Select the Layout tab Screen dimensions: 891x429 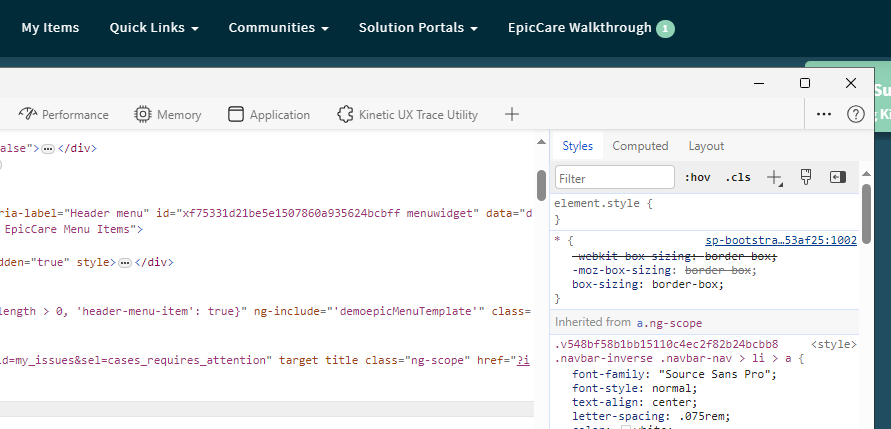pos(706,146)
